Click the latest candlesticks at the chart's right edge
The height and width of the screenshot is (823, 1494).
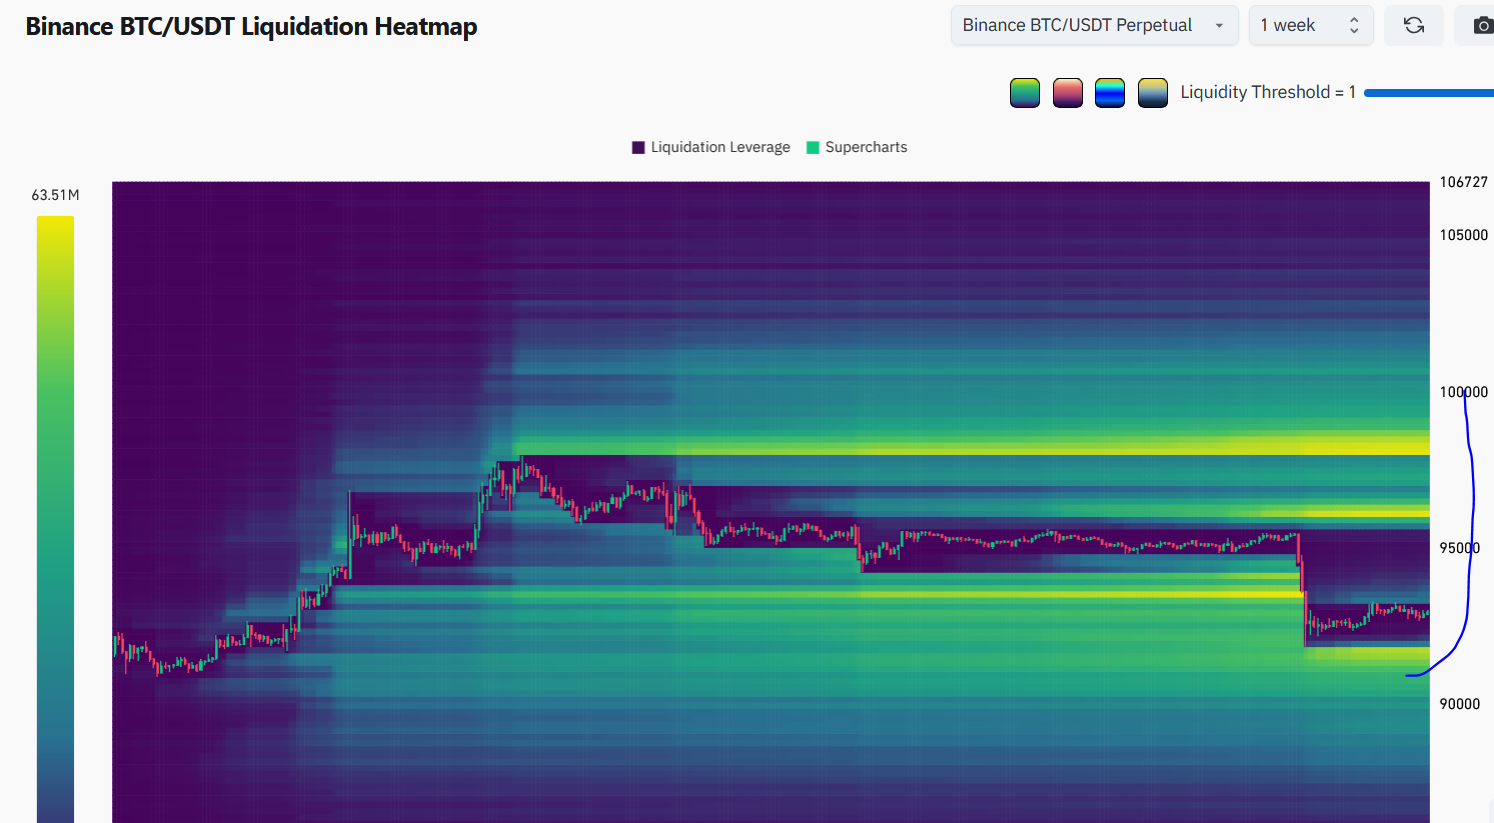coord(1418,613)
